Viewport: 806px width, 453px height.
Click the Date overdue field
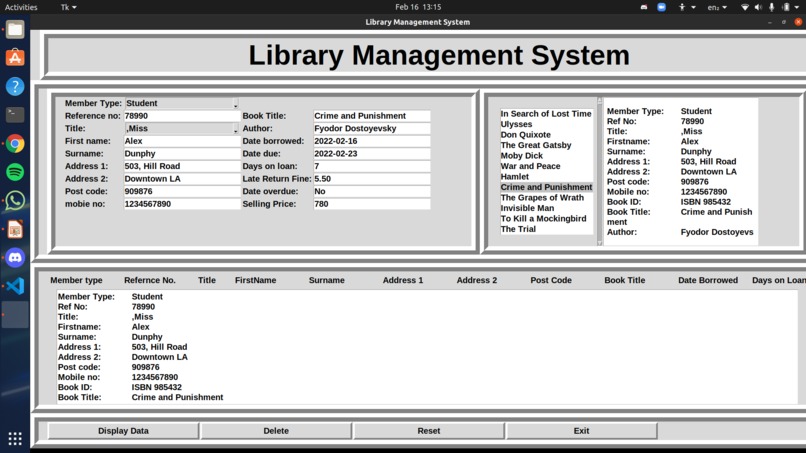[x=372, y=191]
